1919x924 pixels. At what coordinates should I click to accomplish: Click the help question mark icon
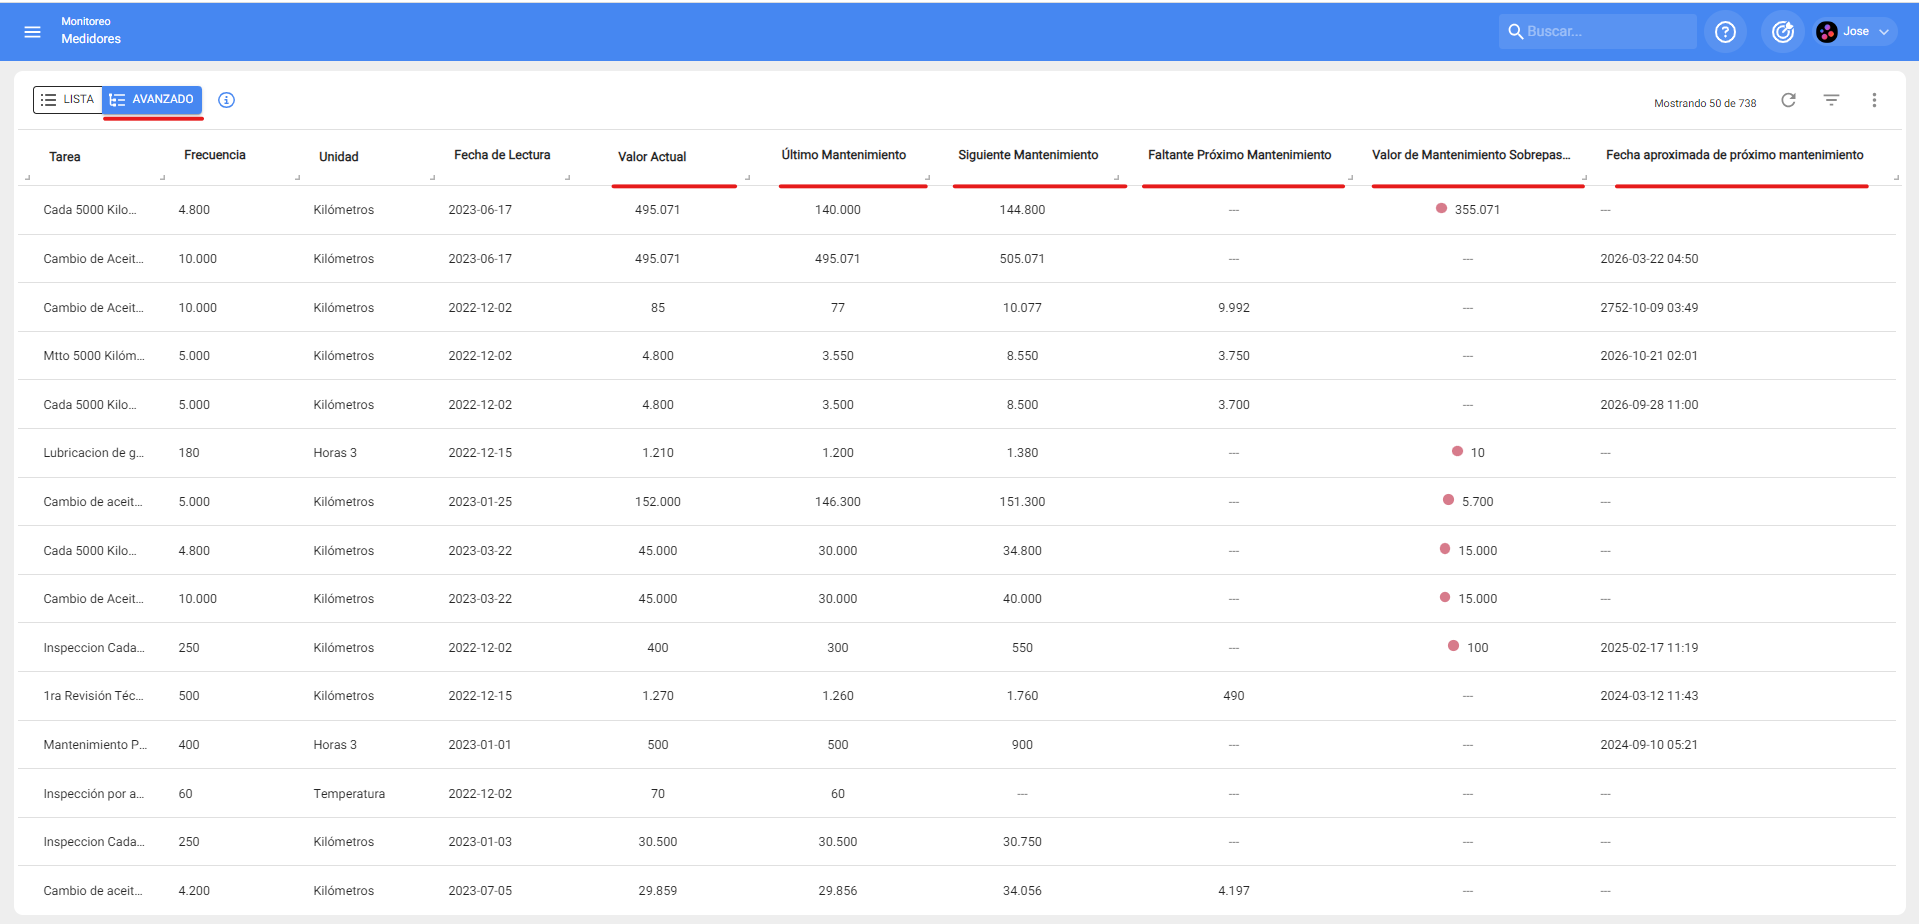coord(1725,32)
